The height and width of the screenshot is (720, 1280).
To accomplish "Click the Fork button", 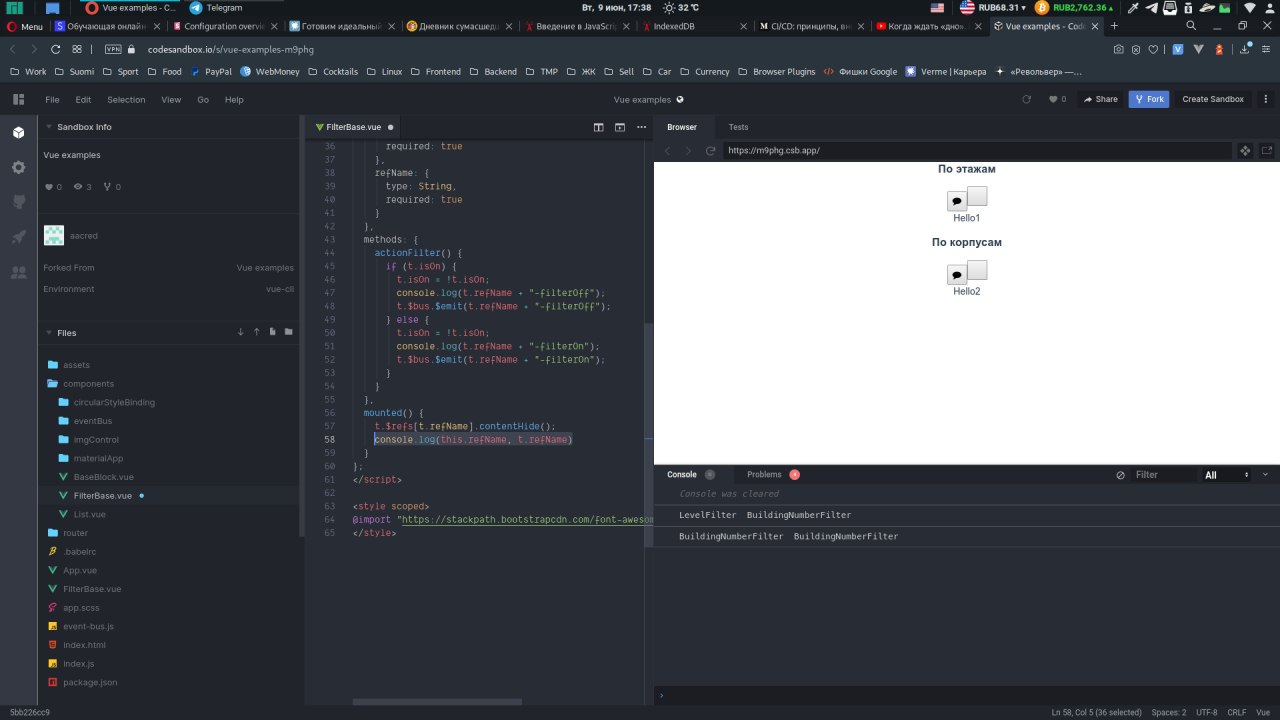I will coord(1149,99).
